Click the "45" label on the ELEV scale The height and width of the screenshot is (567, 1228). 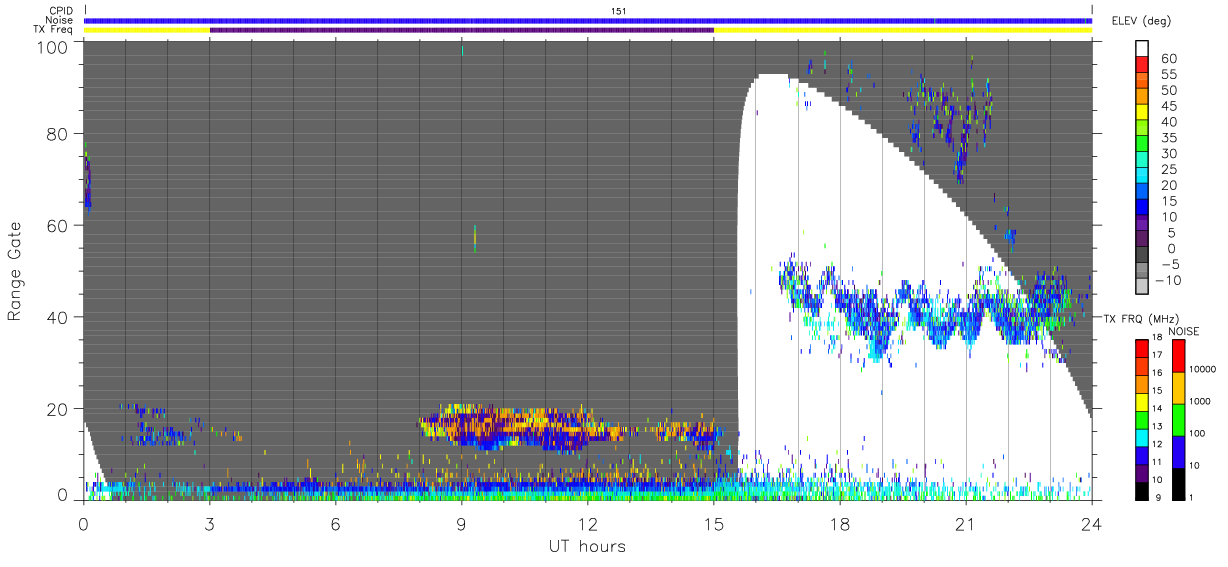(x=1167, y=106)
